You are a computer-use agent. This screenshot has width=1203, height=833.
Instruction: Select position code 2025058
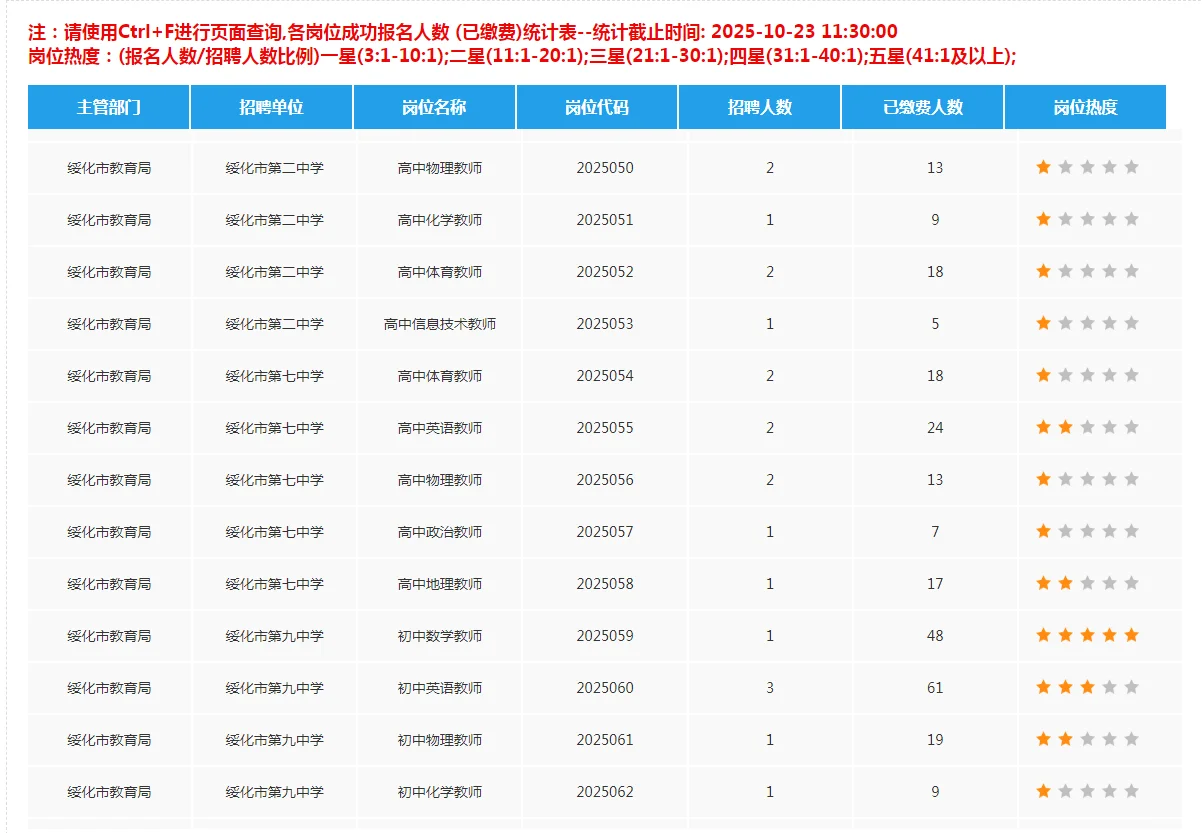[x=605, y=584]
